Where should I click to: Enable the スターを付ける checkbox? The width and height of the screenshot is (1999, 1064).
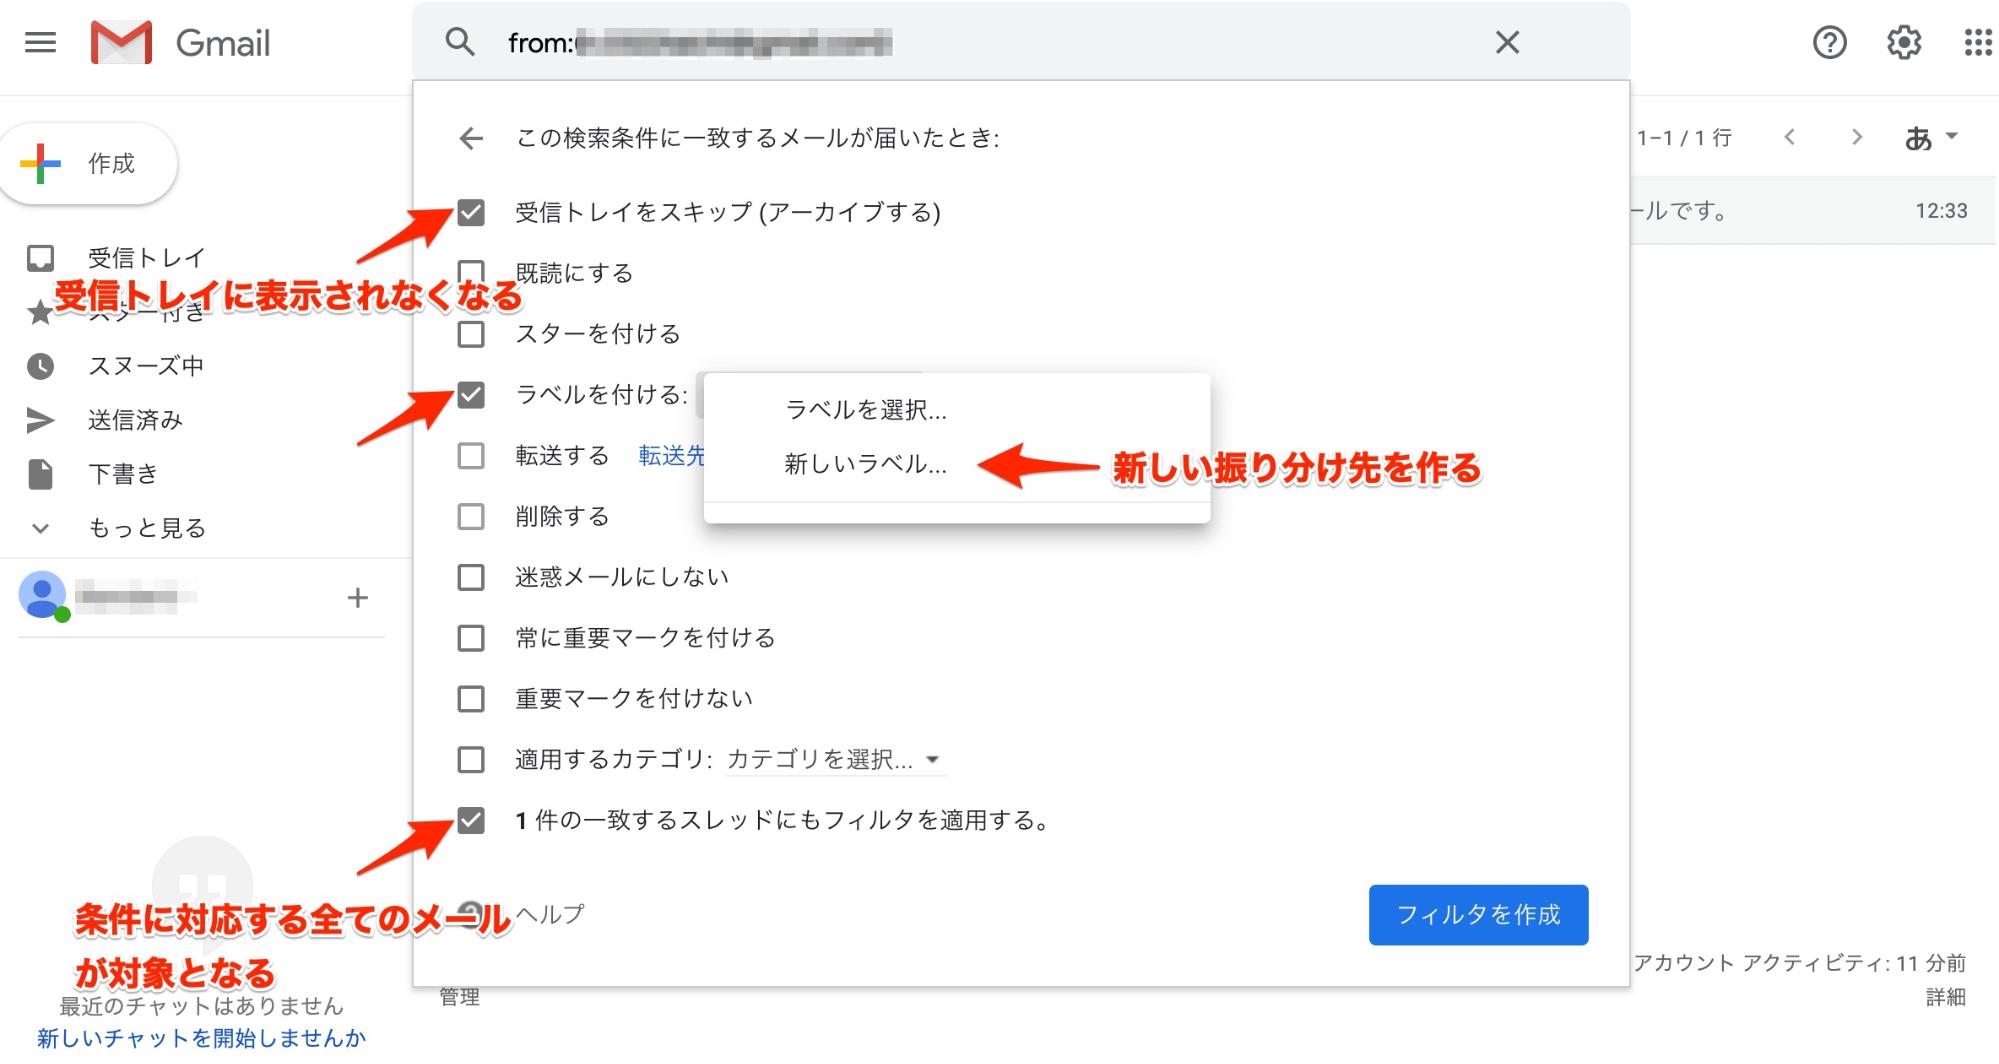point(471,334)
